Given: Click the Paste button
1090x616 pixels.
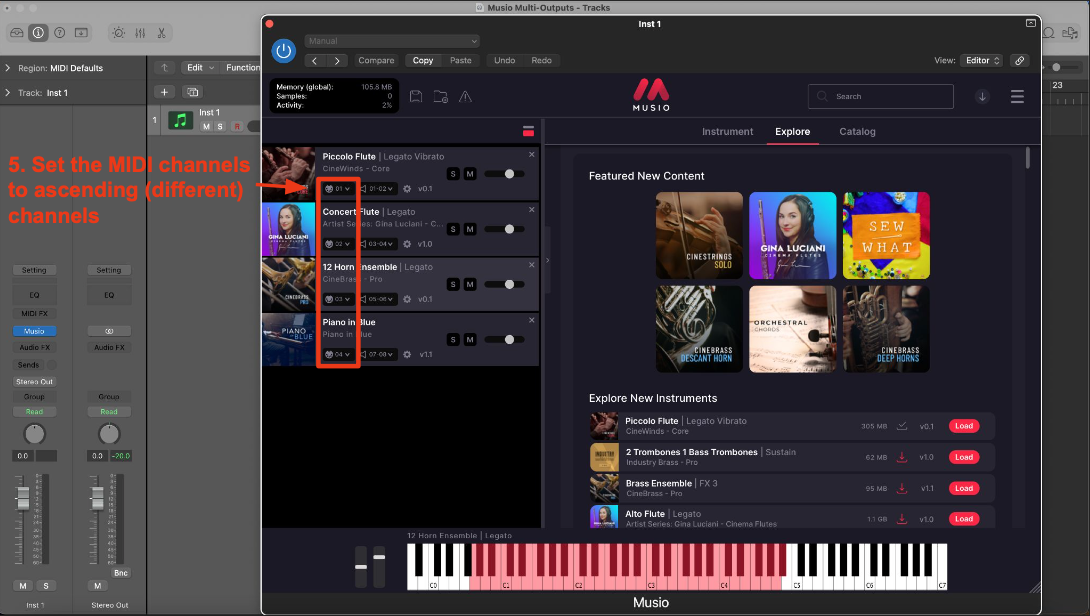Looking at the screenshot, I should point(460,60).
